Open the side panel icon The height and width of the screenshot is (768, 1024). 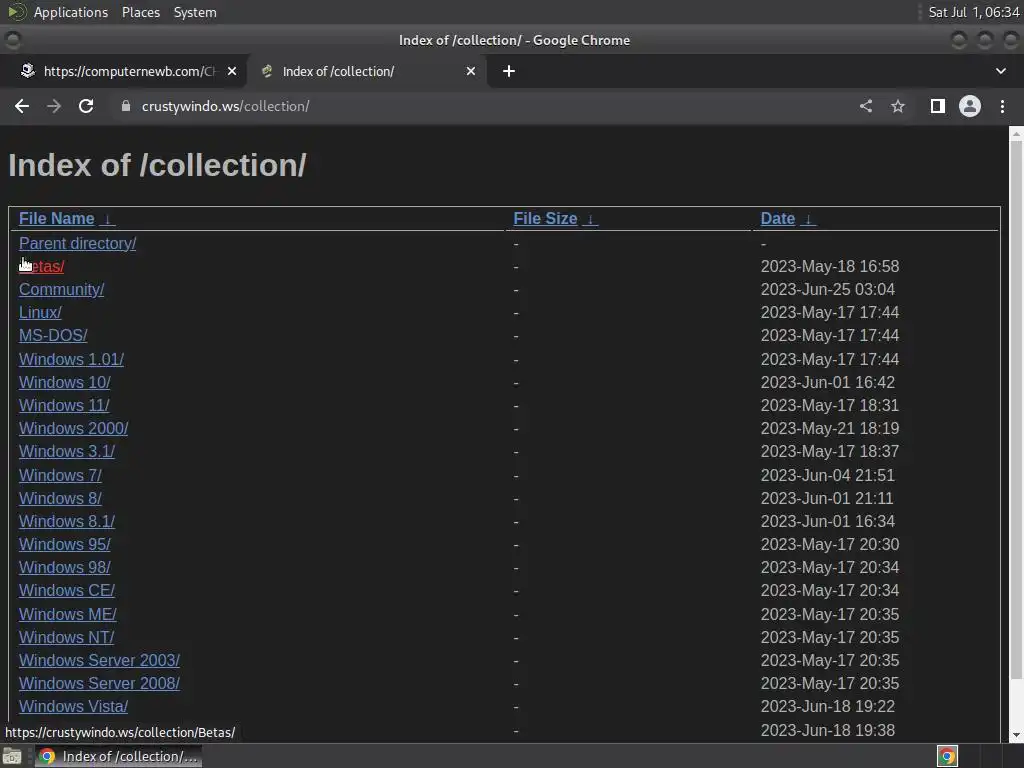[x=938, y=106]
